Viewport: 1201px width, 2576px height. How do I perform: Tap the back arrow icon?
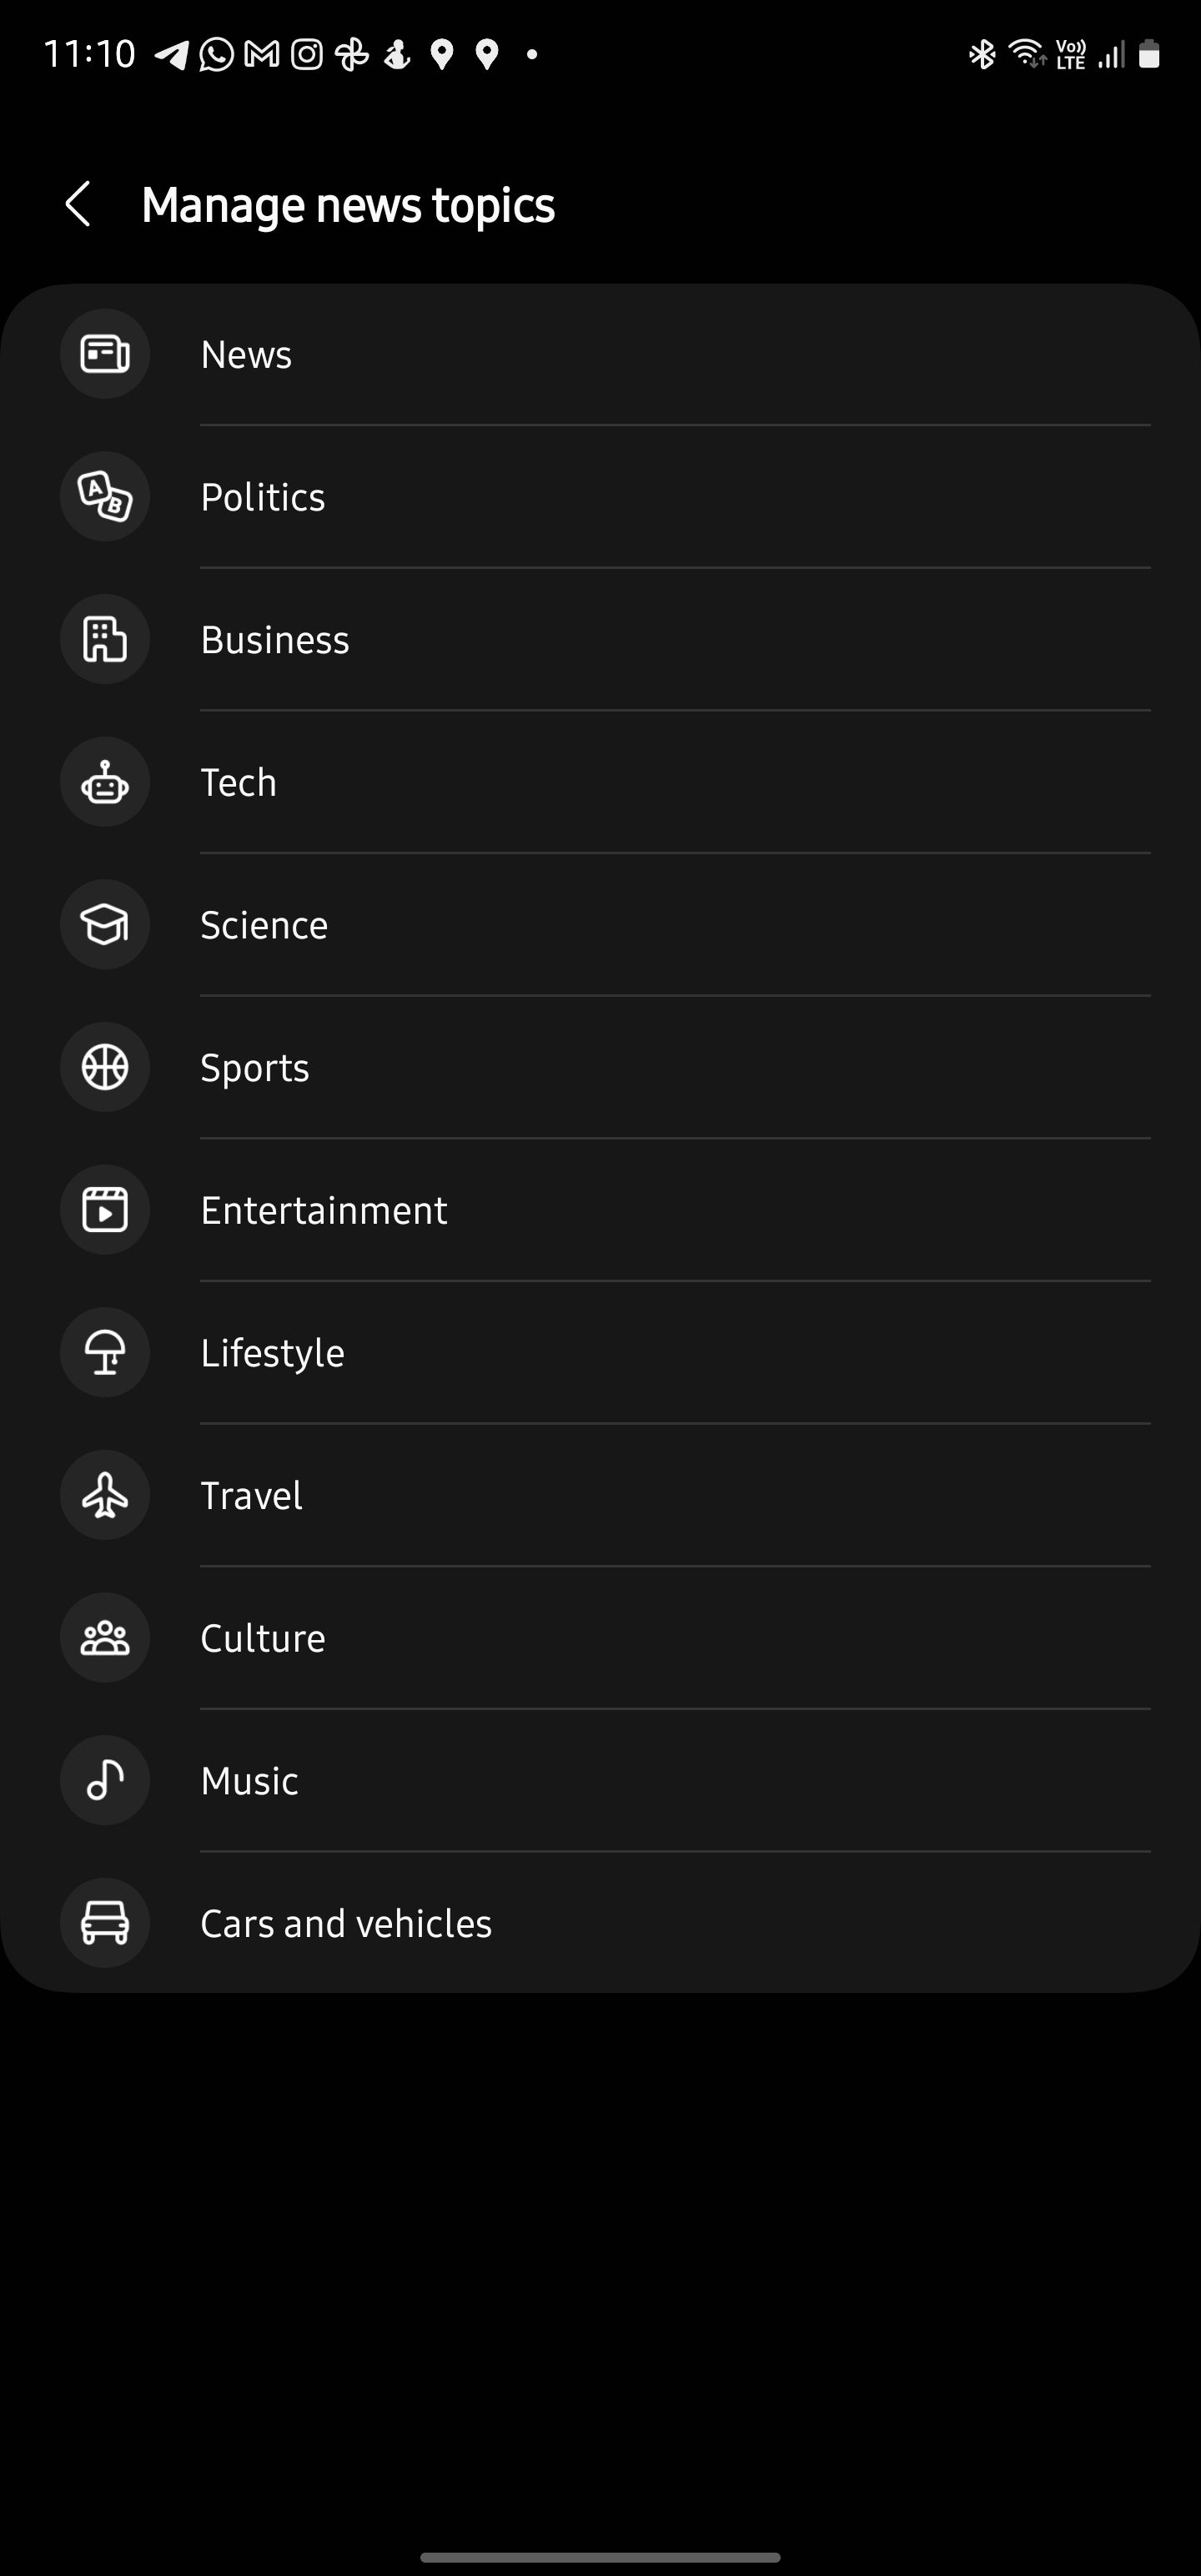click(78, 205)
